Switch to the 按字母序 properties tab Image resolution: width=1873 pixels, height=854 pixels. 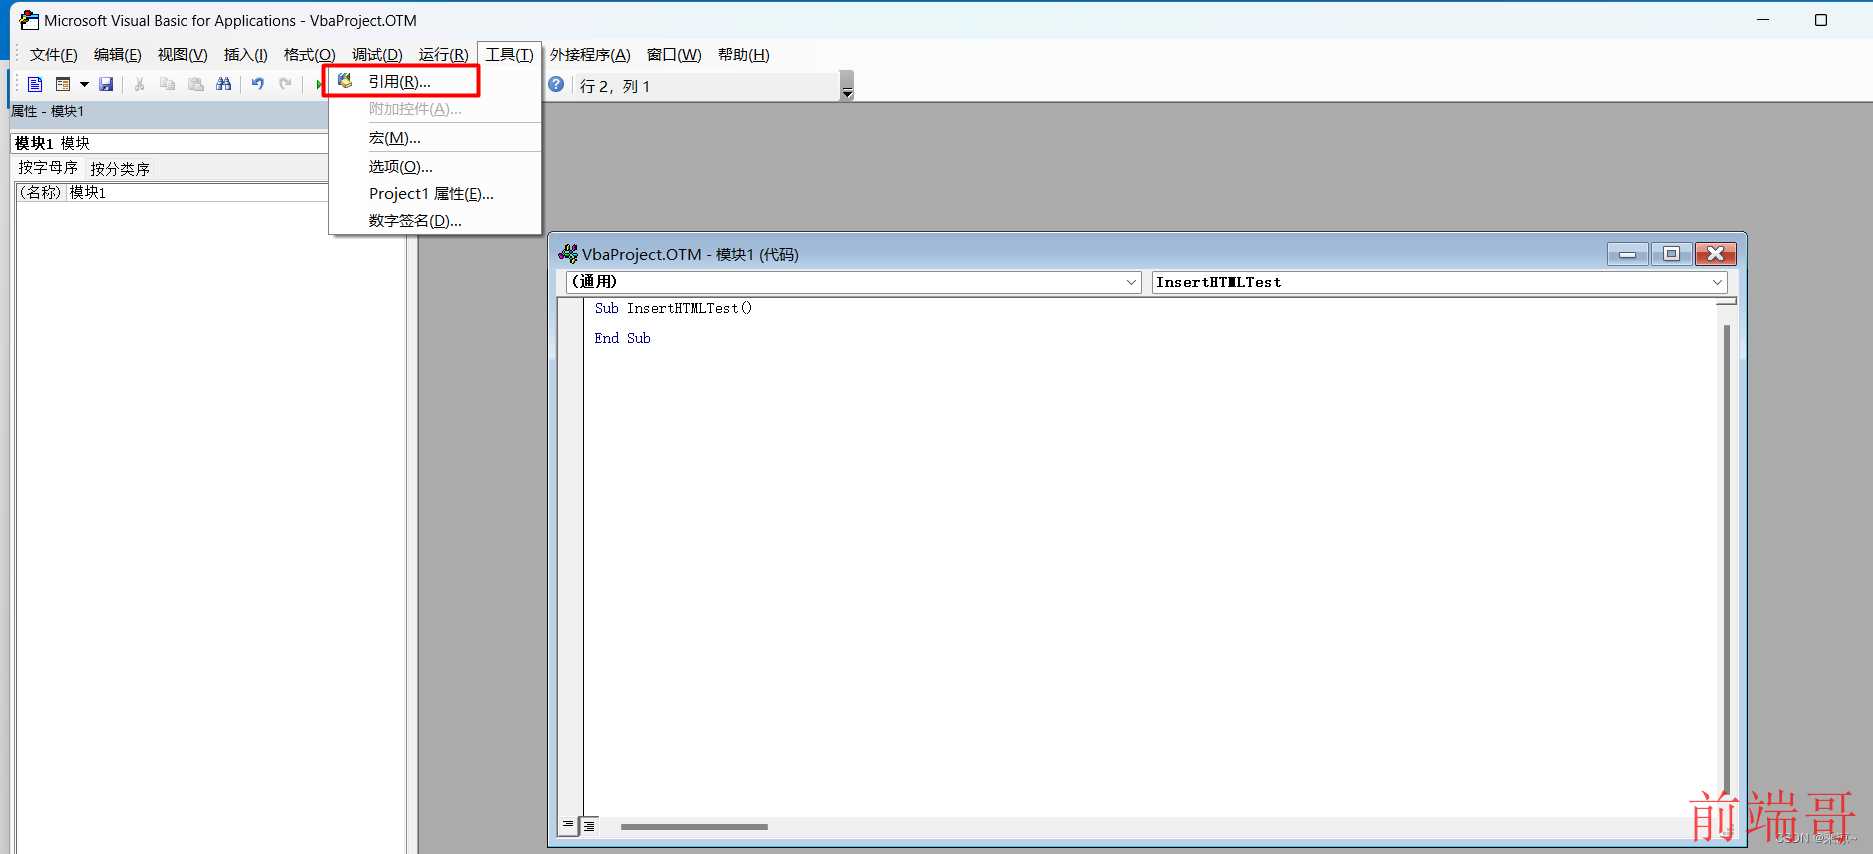[x=48, y=168]
